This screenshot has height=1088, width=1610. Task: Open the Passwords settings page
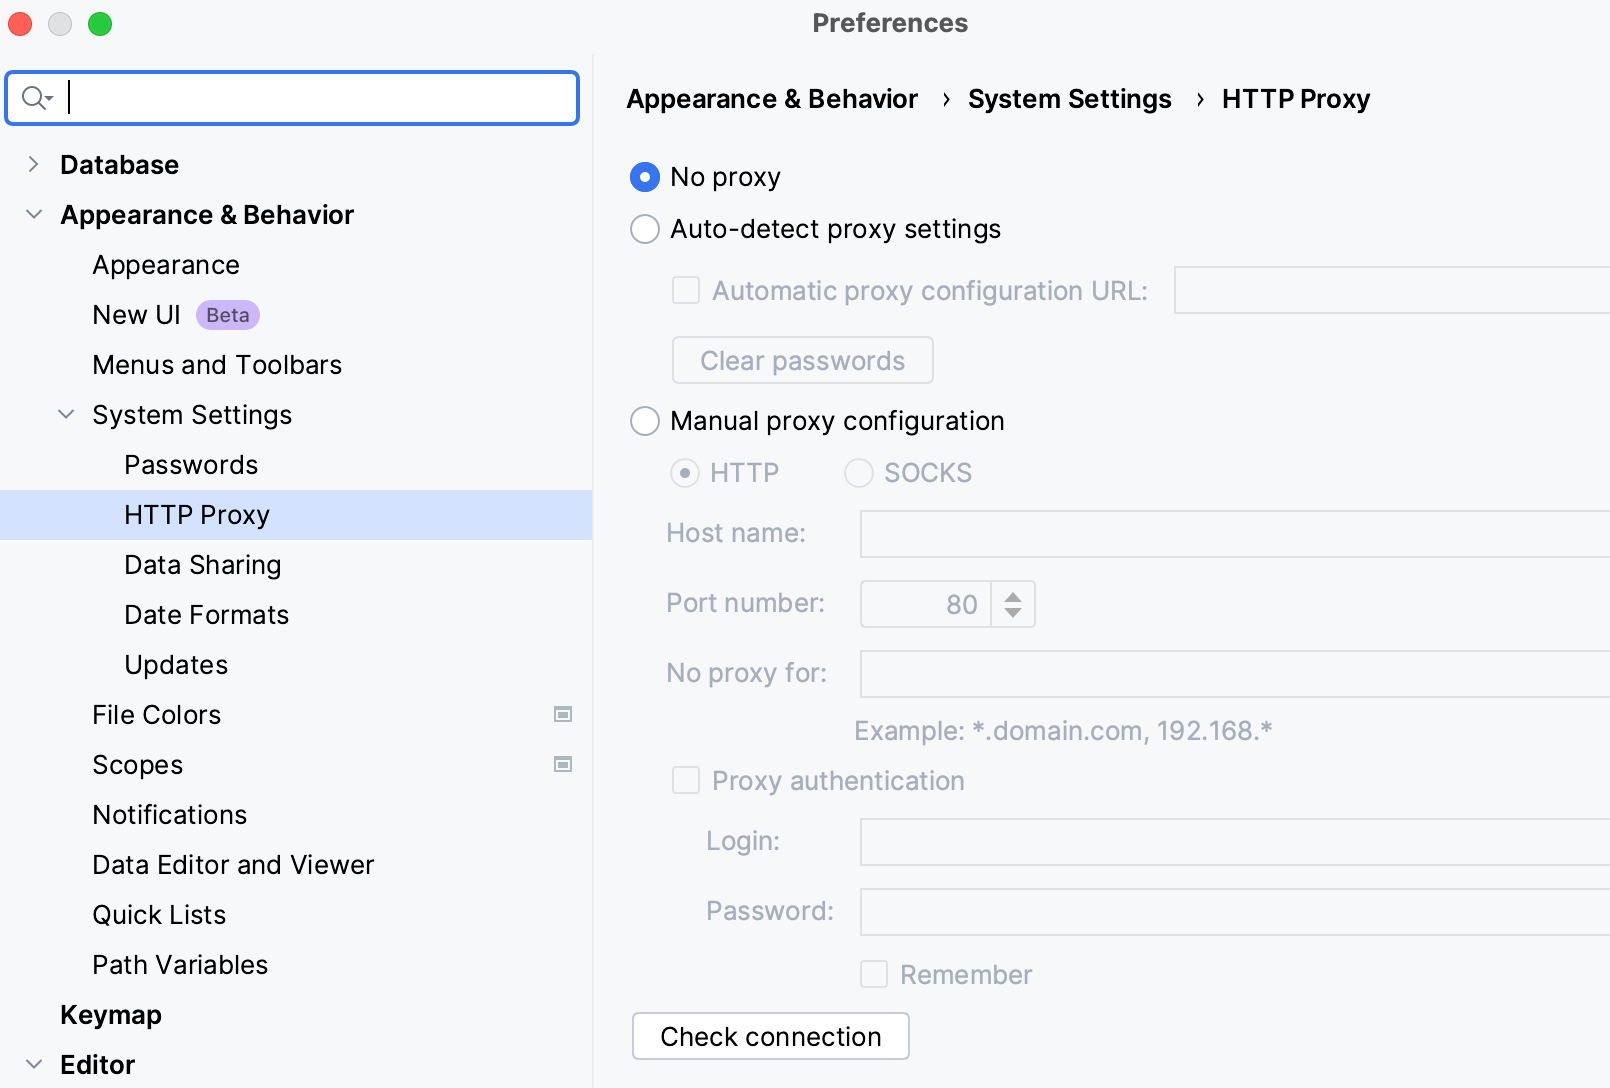[191, 465]
